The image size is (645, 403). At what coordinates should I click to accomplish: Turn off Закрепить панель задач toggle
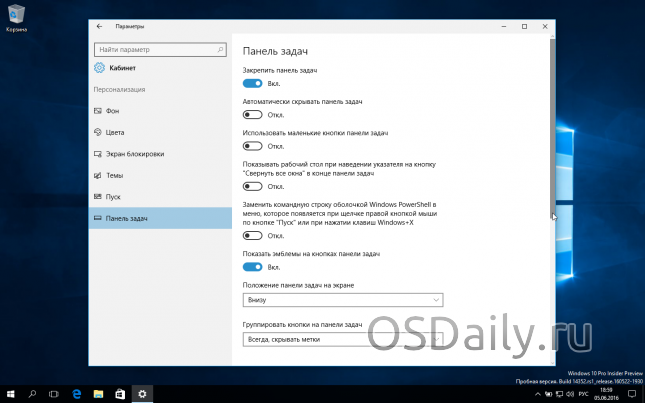[x=253, y=84]
